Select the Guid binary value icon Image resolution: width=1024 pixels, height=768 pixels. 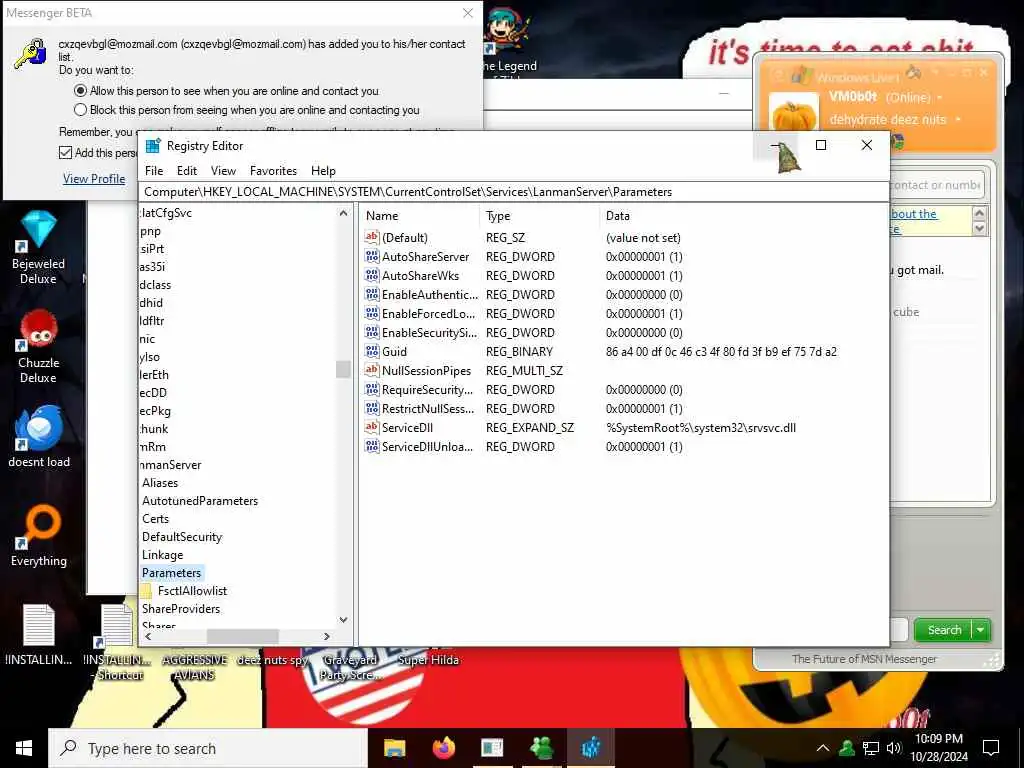tap(372, 351)
